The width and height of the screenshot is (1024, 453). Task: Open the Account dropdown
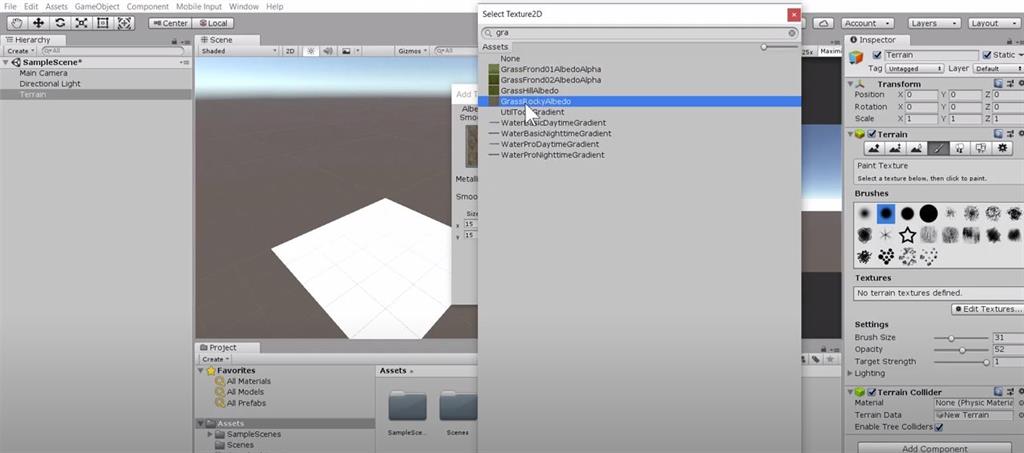[x=868, y=23]
